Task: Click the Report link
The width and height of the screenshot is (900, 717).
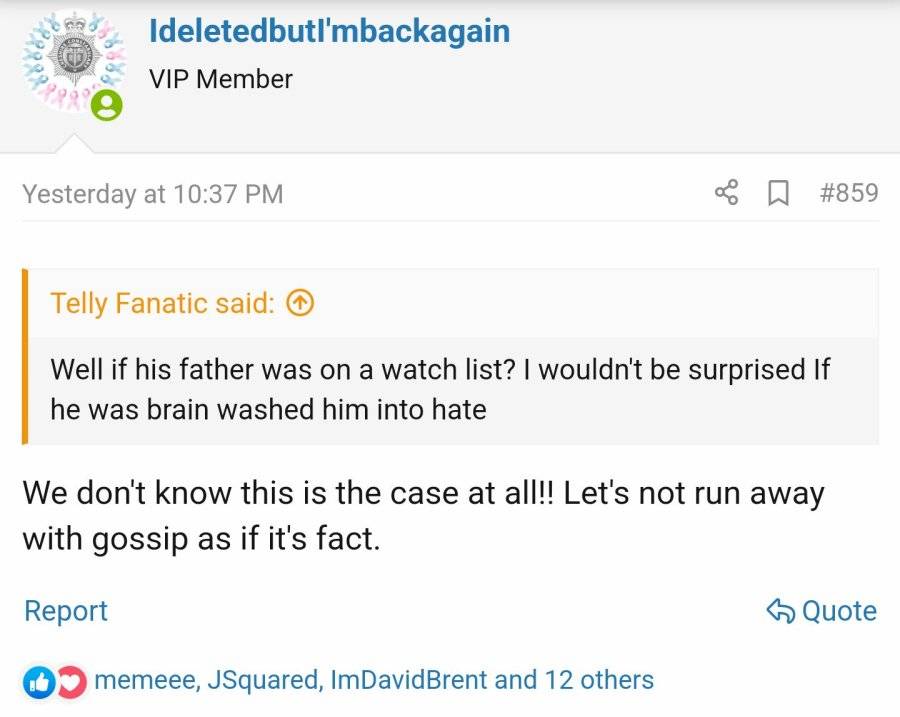Action: tap(66, 610)
